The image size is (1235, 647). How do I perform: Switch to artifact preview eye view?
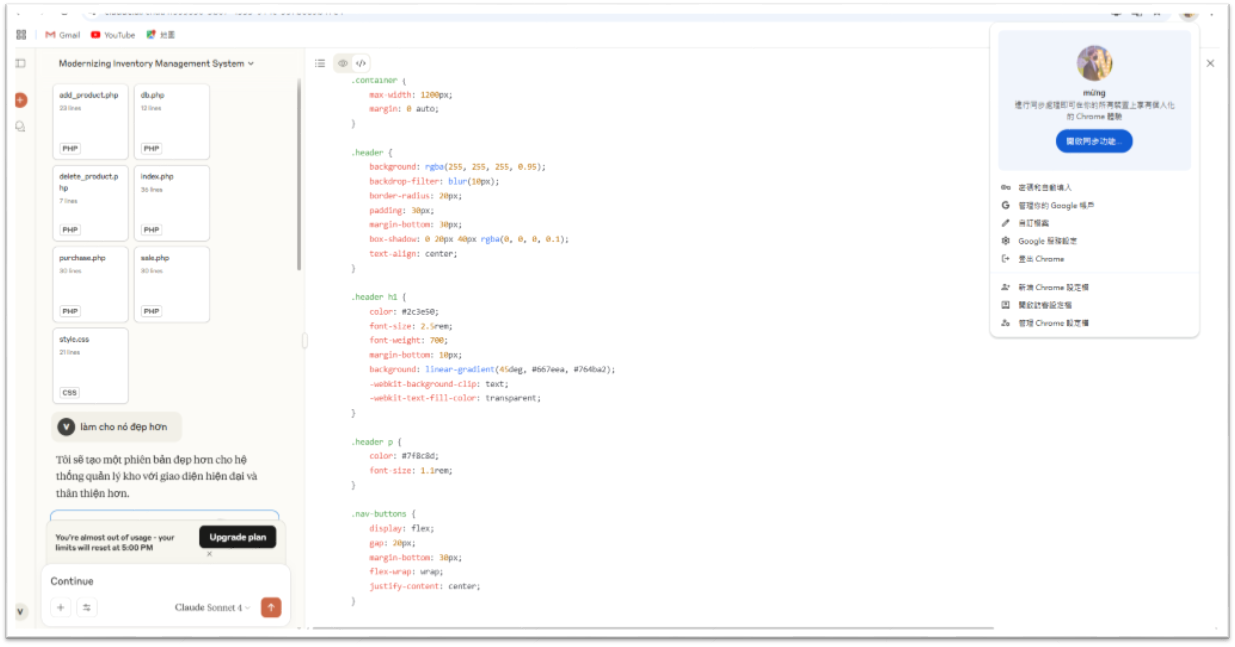coord(343,63)
